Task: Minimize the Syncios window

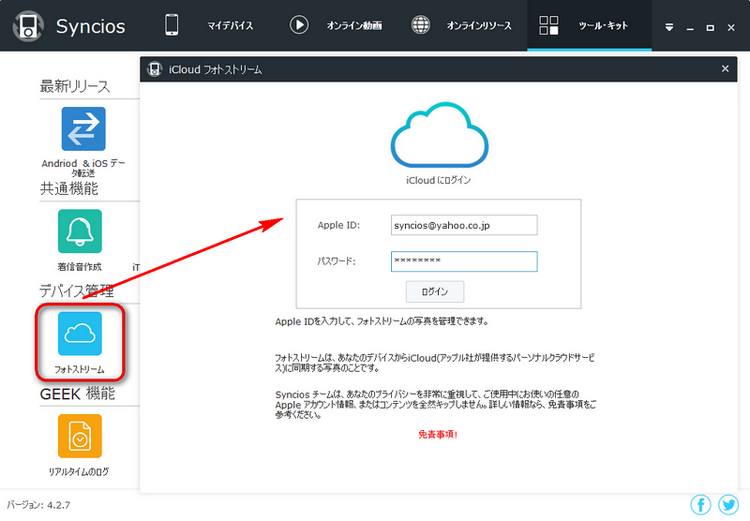Action: tap(690, 29)
